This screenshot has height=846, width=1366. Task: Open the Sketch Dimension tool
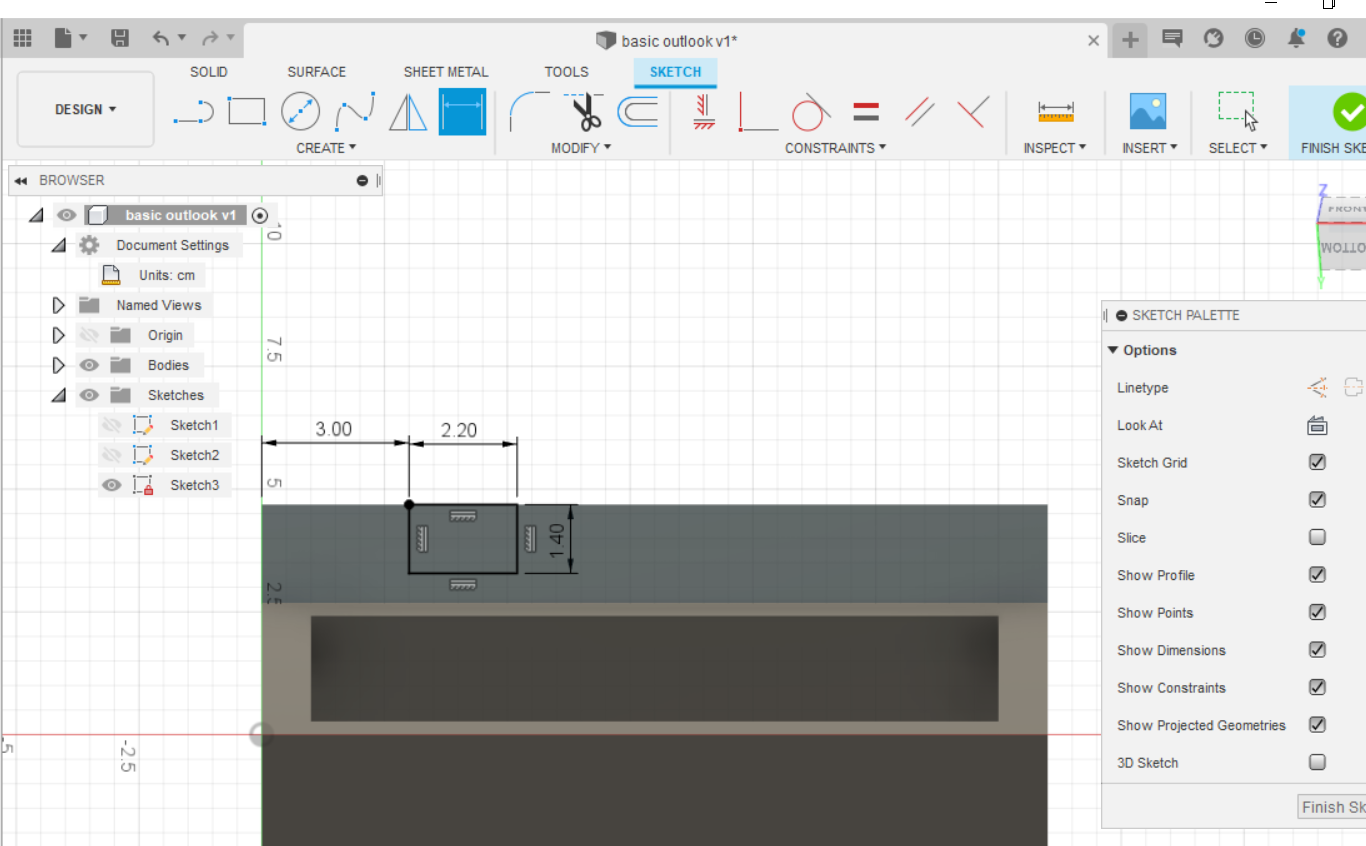point(463,112)
